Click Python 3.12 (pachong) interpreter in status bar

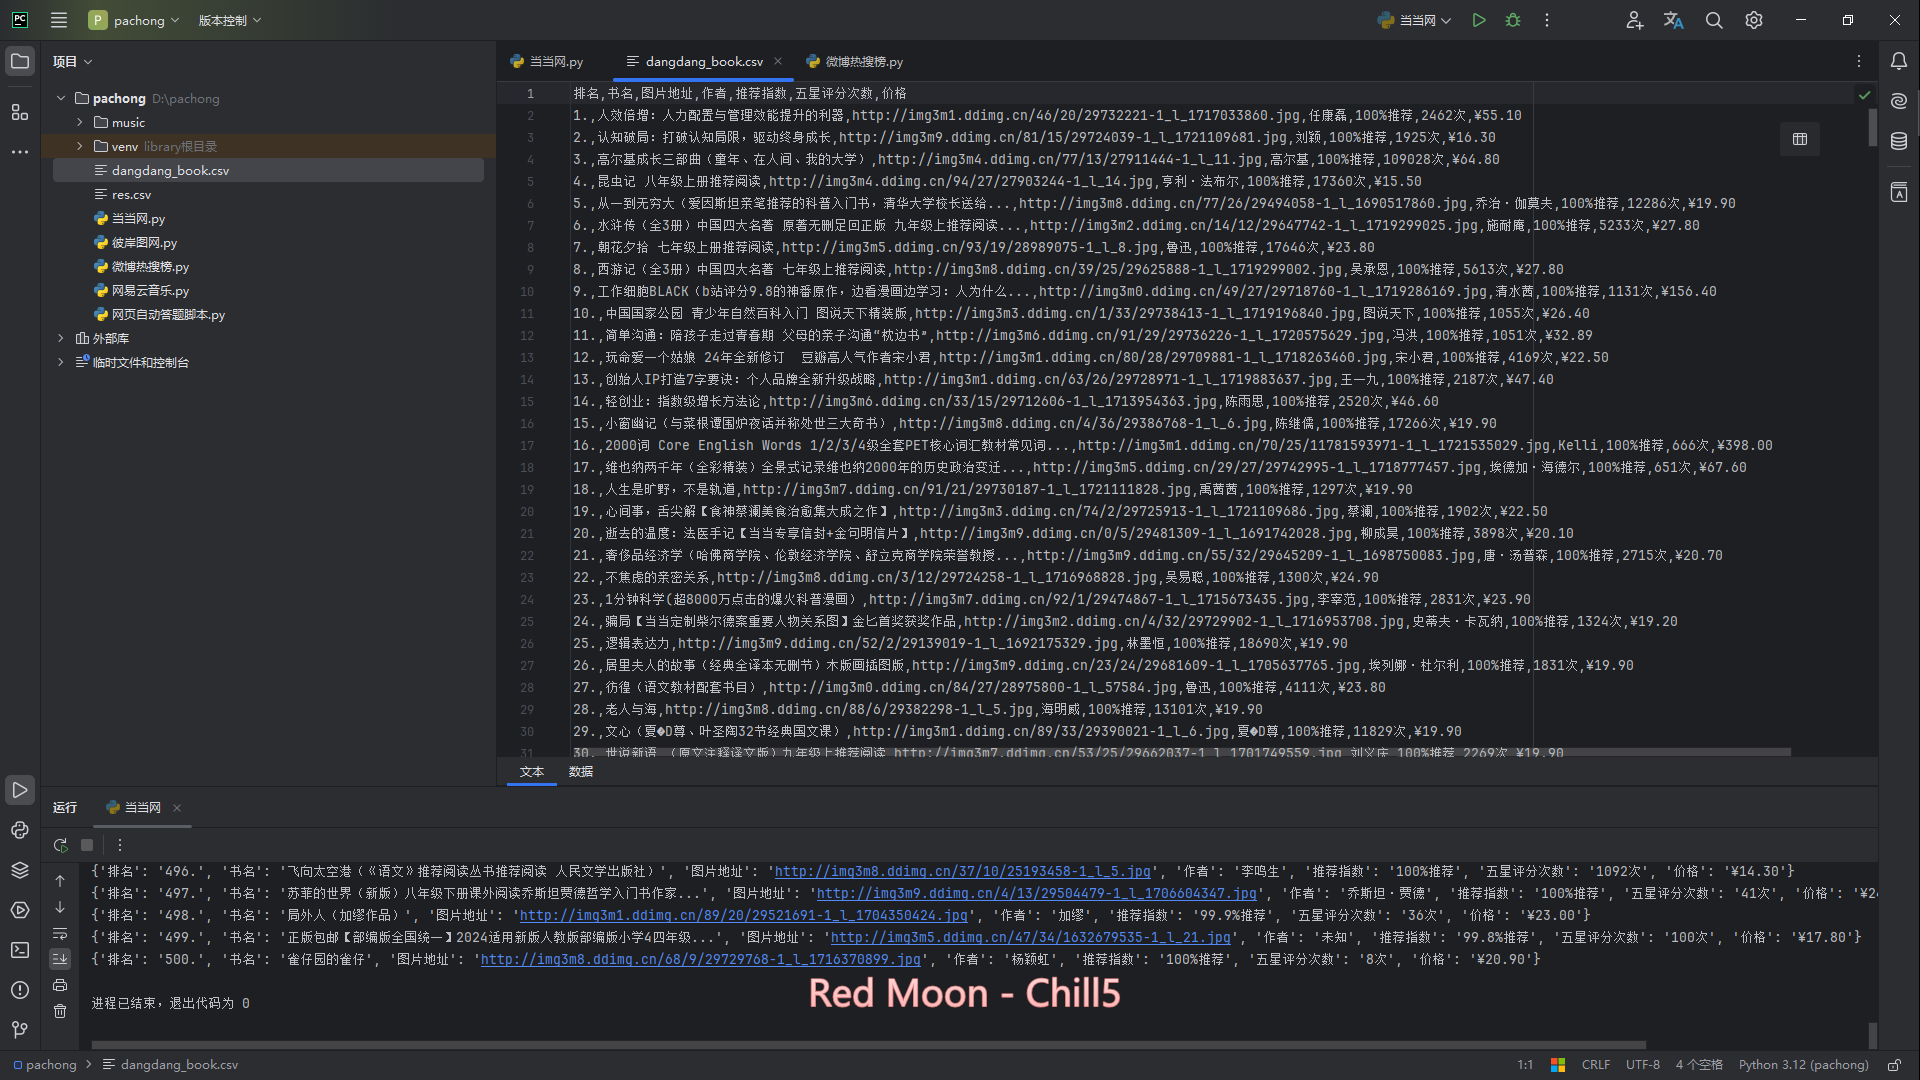coord(1803,1065)
